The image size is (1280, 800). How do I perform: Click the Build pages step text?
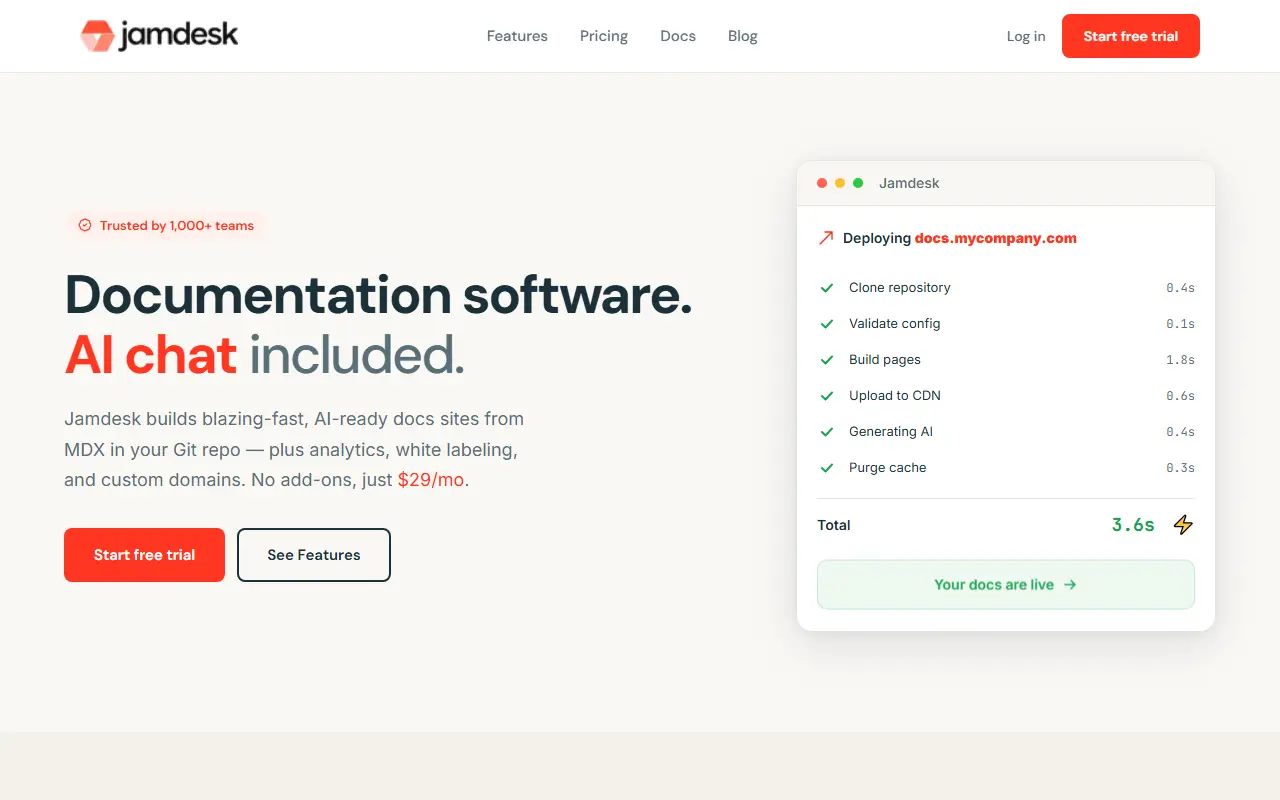pyautogui.click(x=885, y=360)
